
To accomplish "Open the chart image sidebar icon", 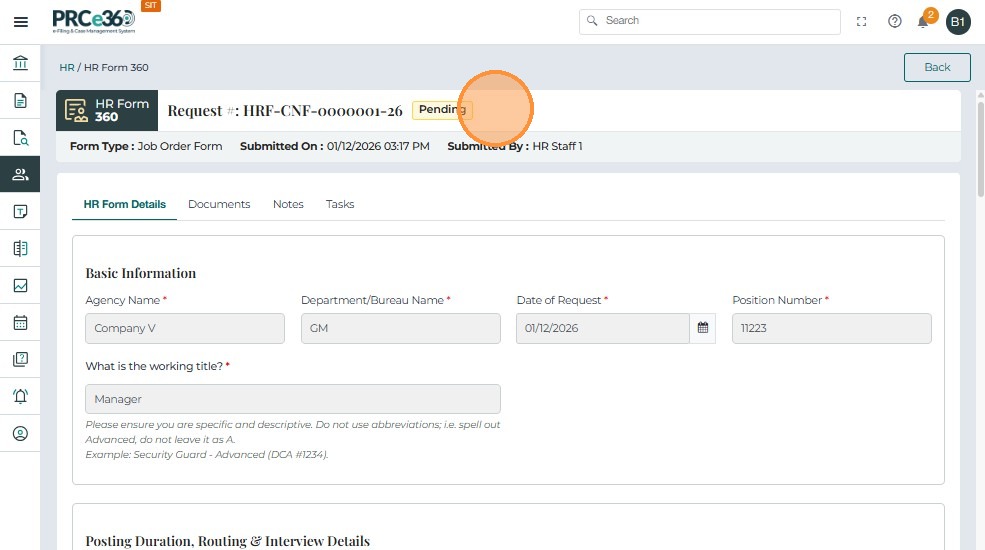I will coord(20,286).
